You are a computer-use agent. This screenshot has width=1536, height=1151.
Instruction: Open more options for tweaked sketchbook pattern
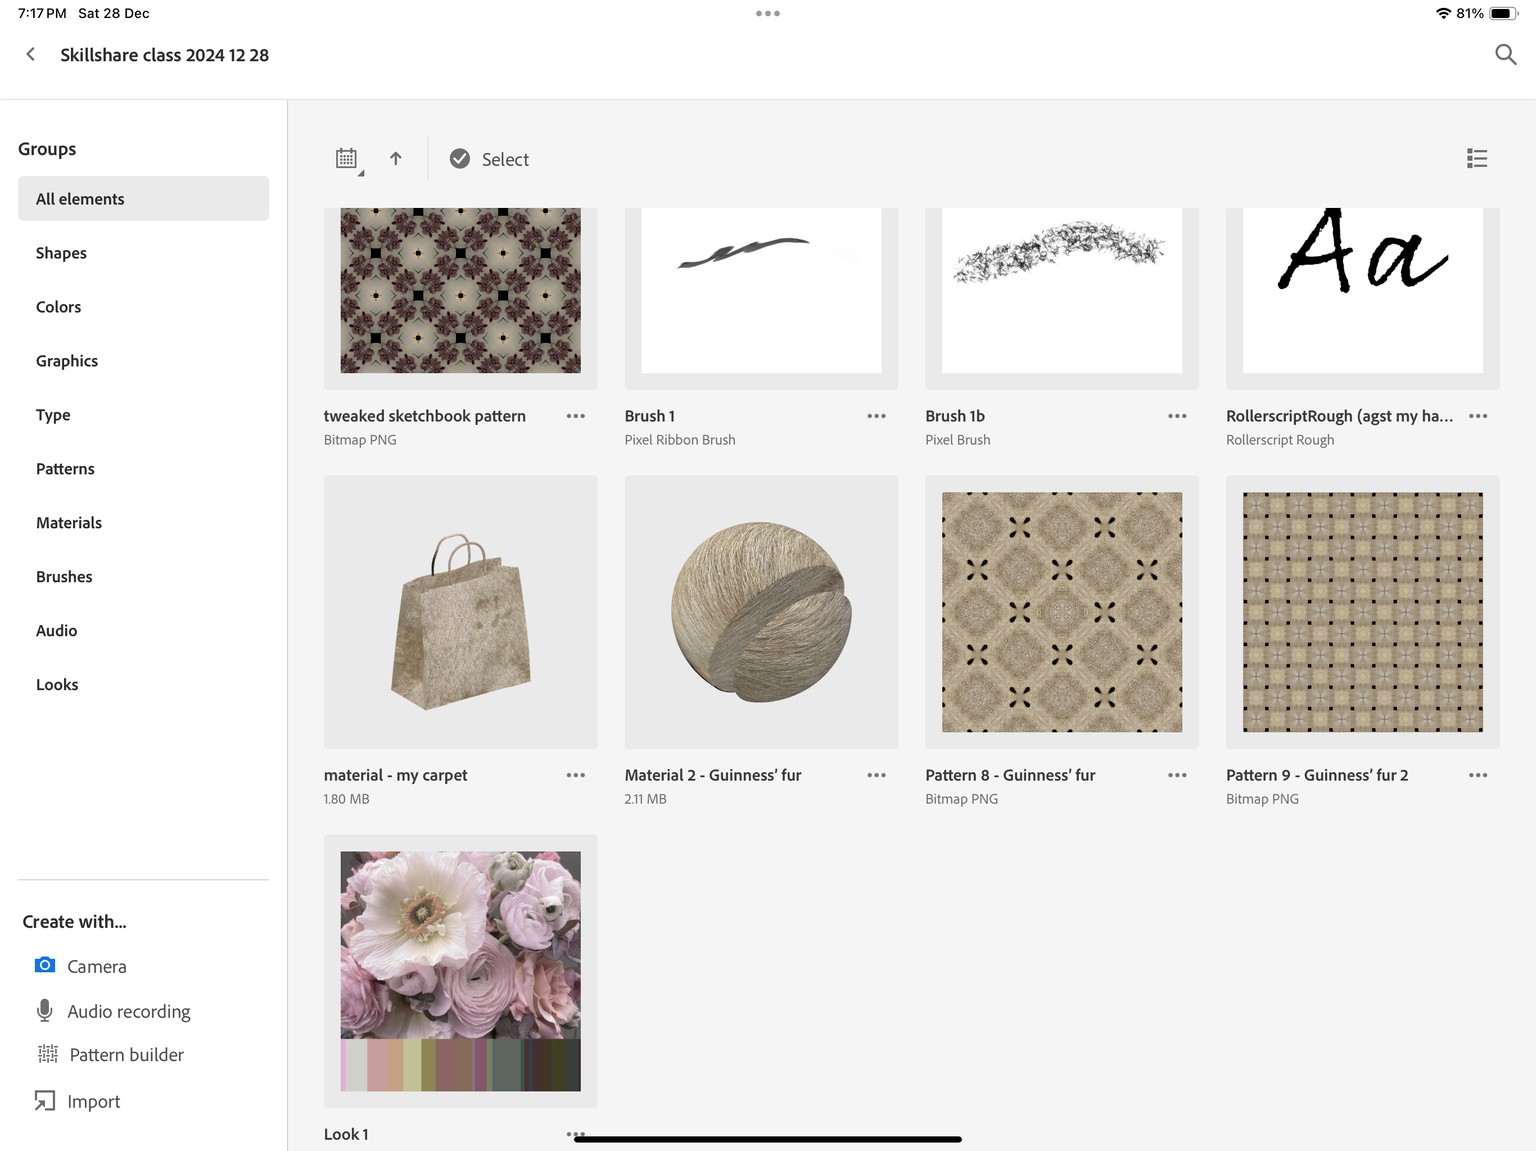(576, 416)
